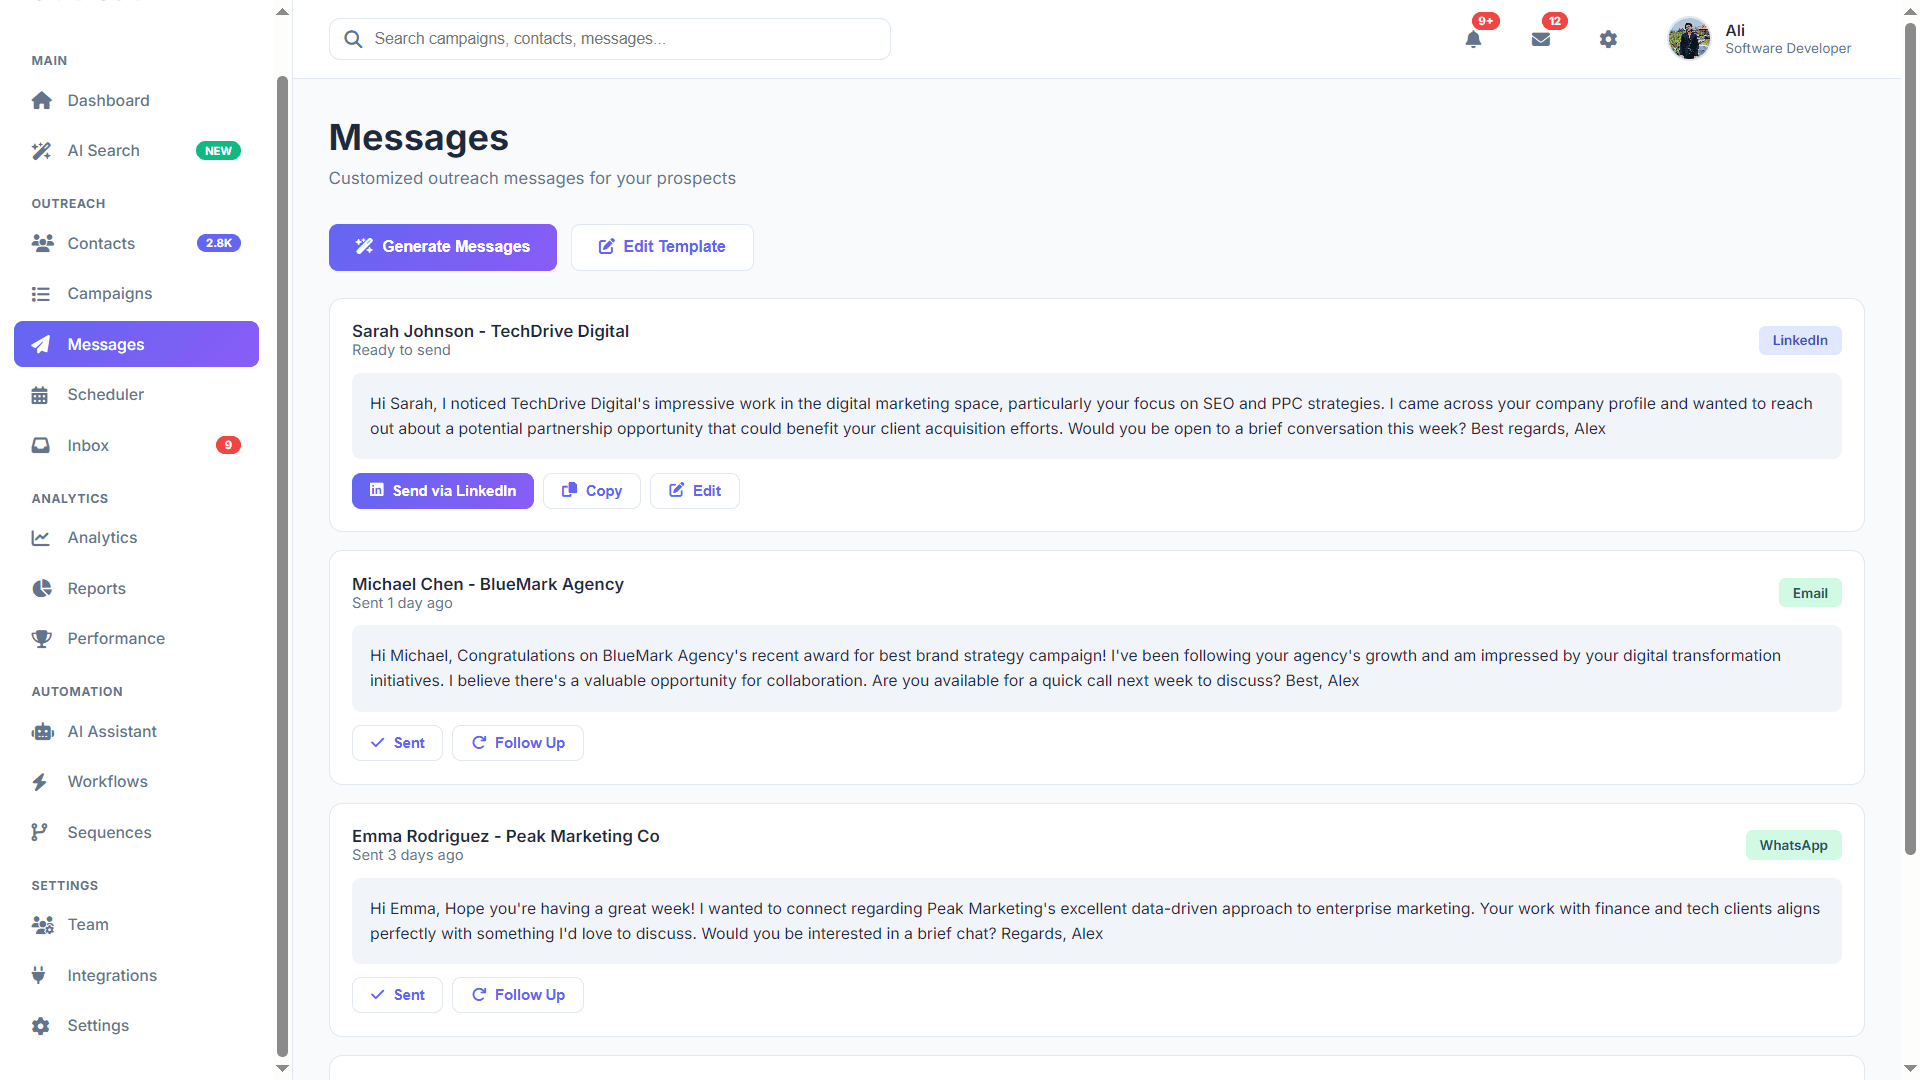Click inside the campaign search field
Screen dimensions: 1920x1080
pos(610,38)
